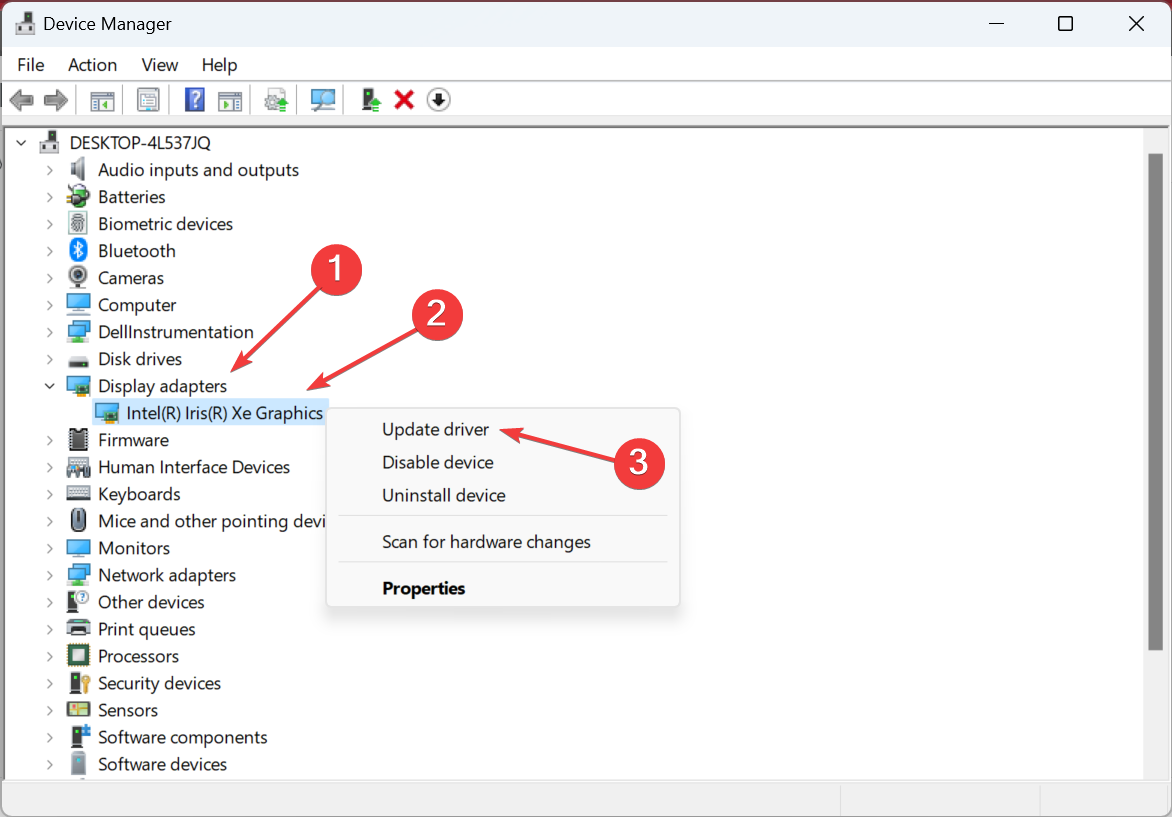Select the Software devices entry

point(162,764)
